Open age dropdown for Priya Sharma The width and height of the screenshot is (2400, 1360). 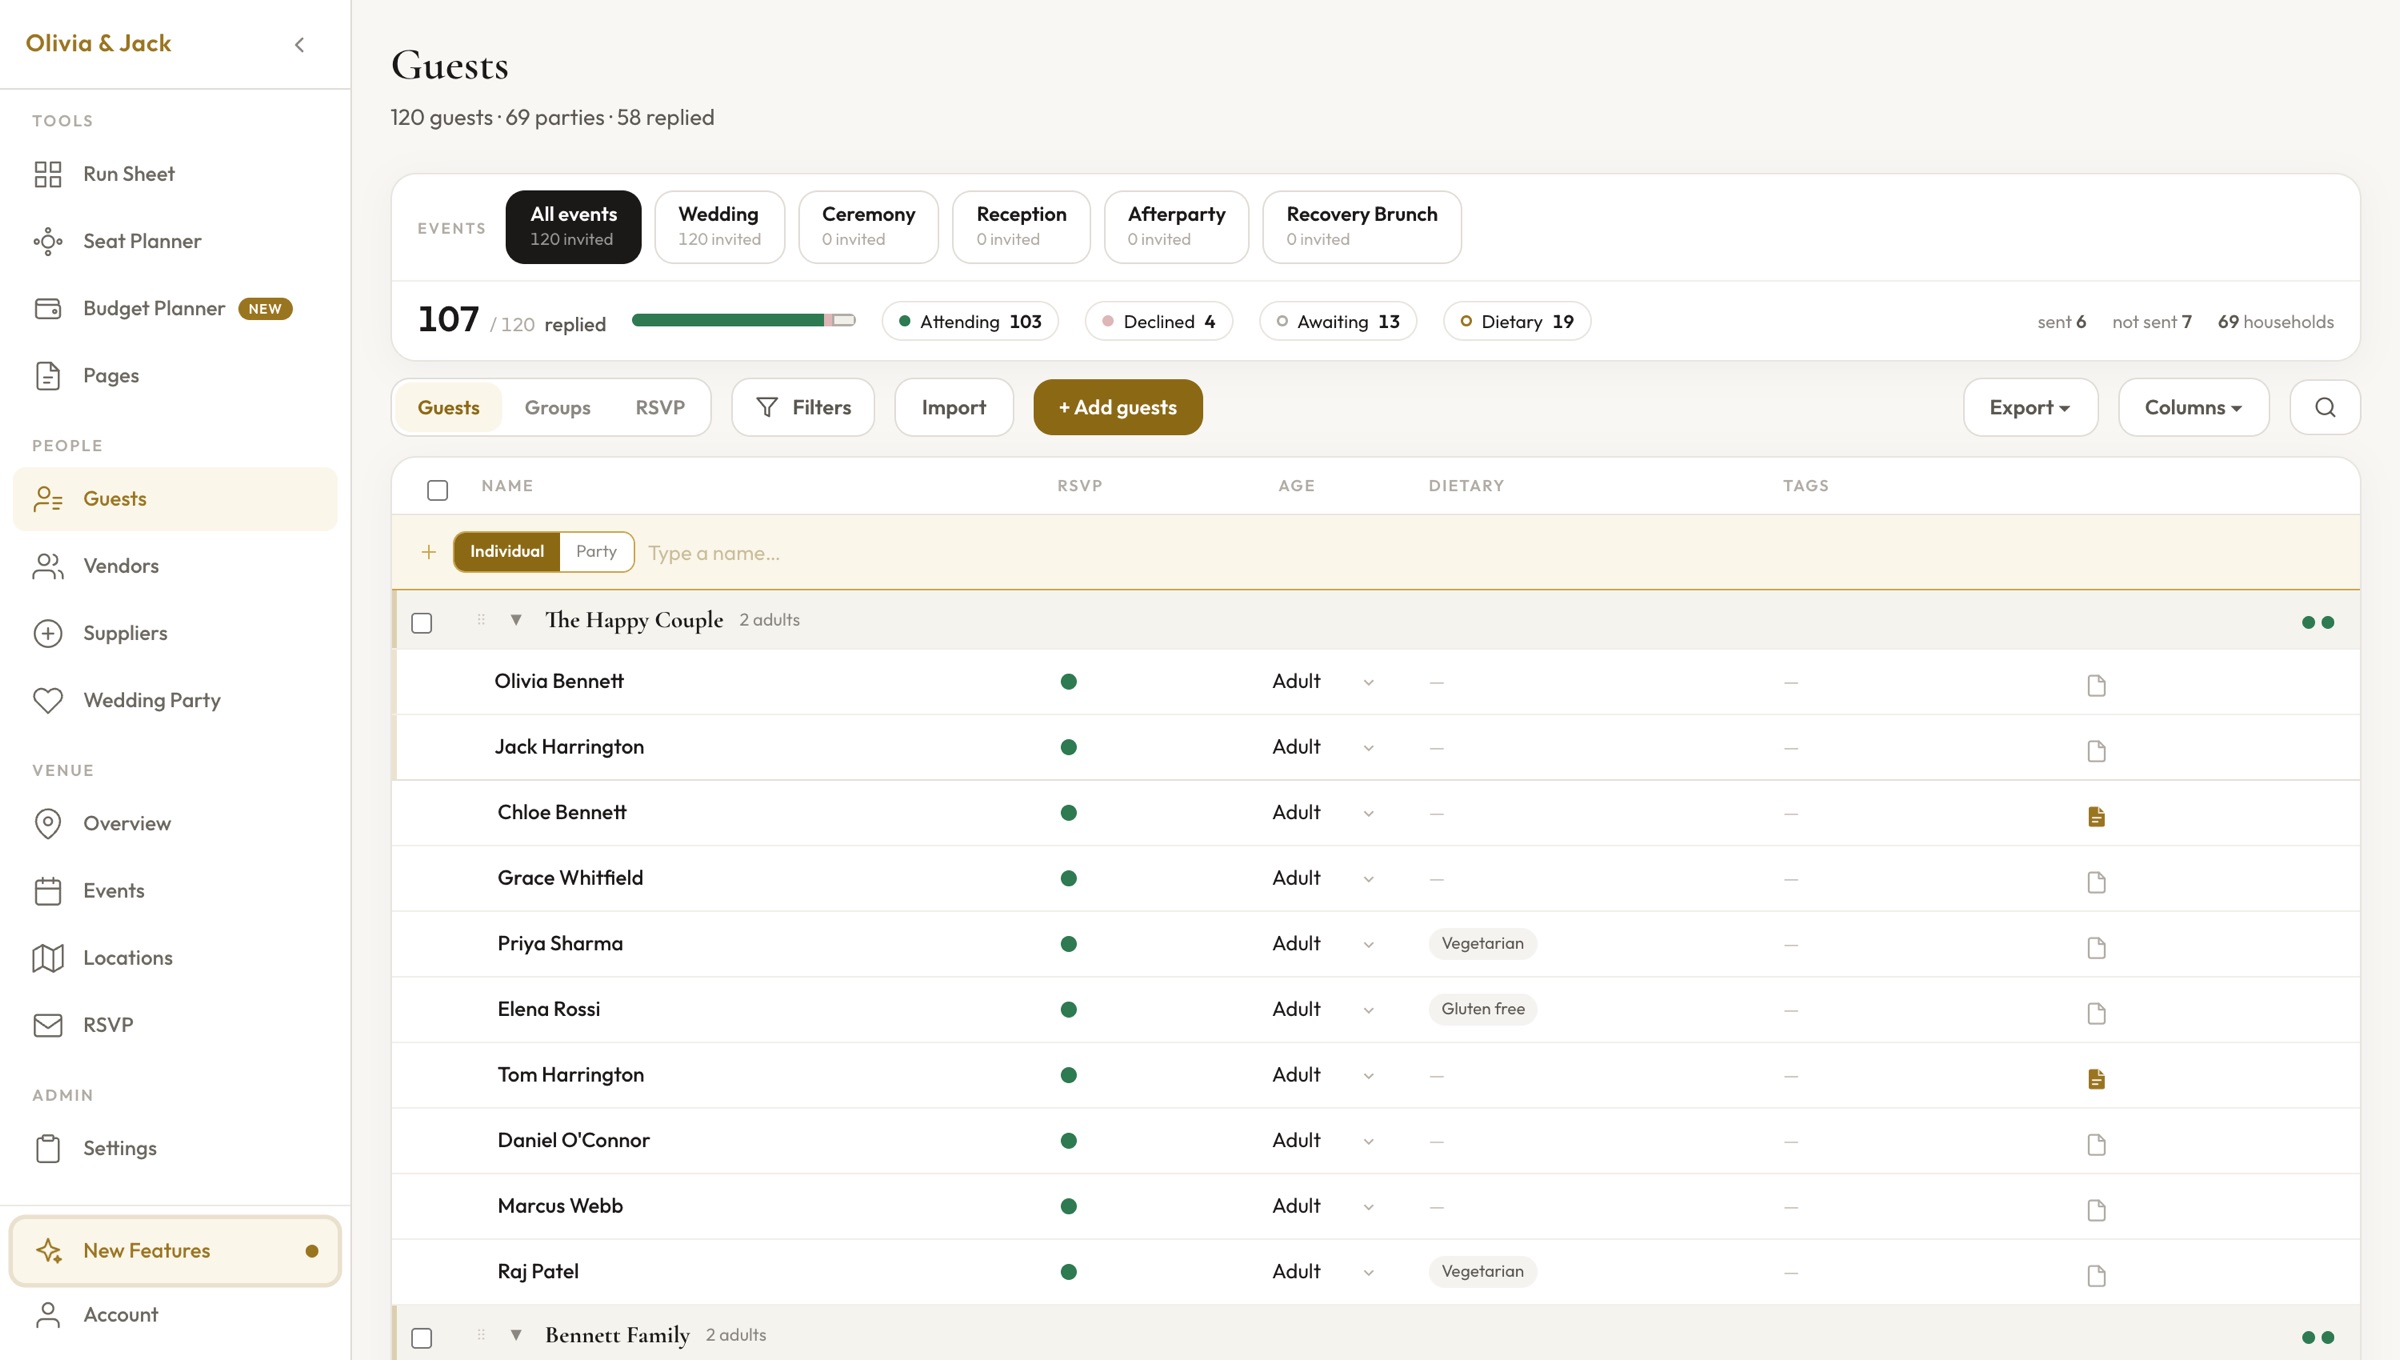(x=1322, y=944)
